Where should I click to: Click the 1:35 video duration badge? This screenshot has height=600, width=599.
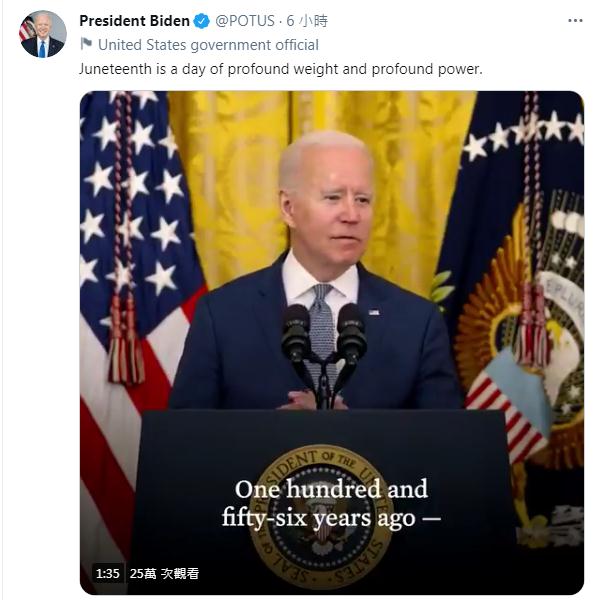coord(108,573)
